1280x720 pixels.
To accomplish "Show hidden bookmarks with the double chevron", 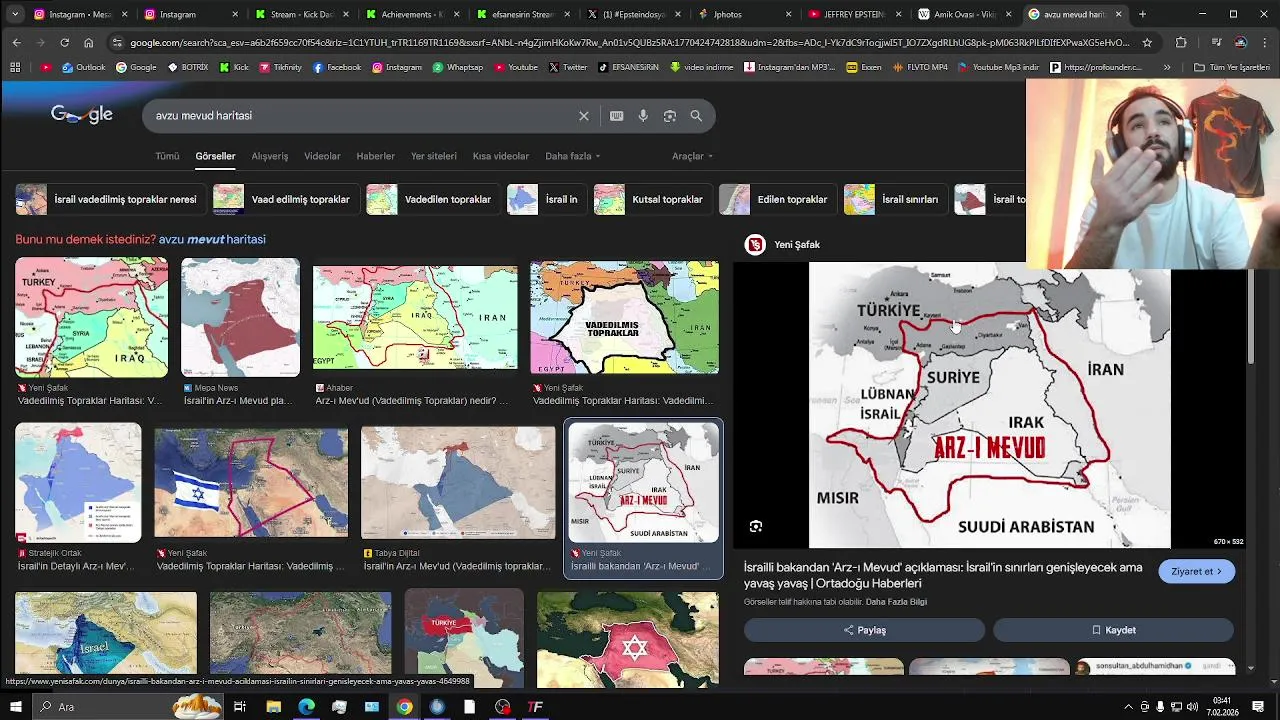I will click(1167, 67).
